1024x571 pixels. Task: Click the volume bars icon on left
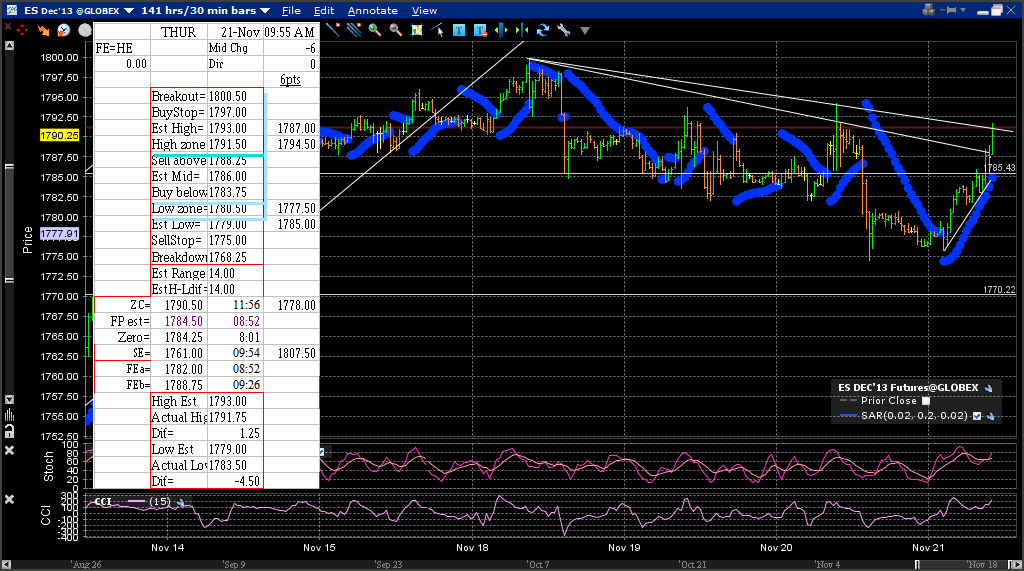(9, 415)
